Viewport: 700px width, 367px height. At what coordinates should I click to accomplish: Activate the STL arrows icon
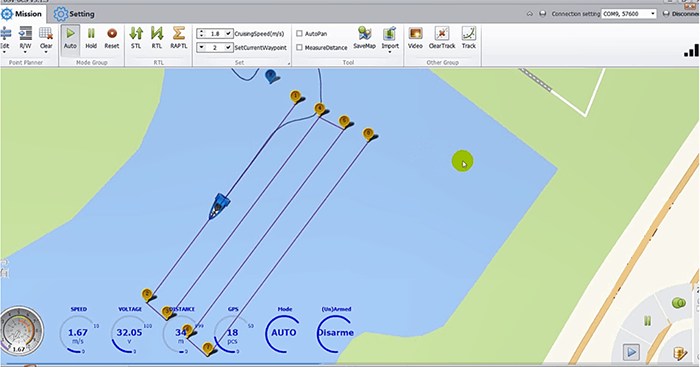(136, 33)
